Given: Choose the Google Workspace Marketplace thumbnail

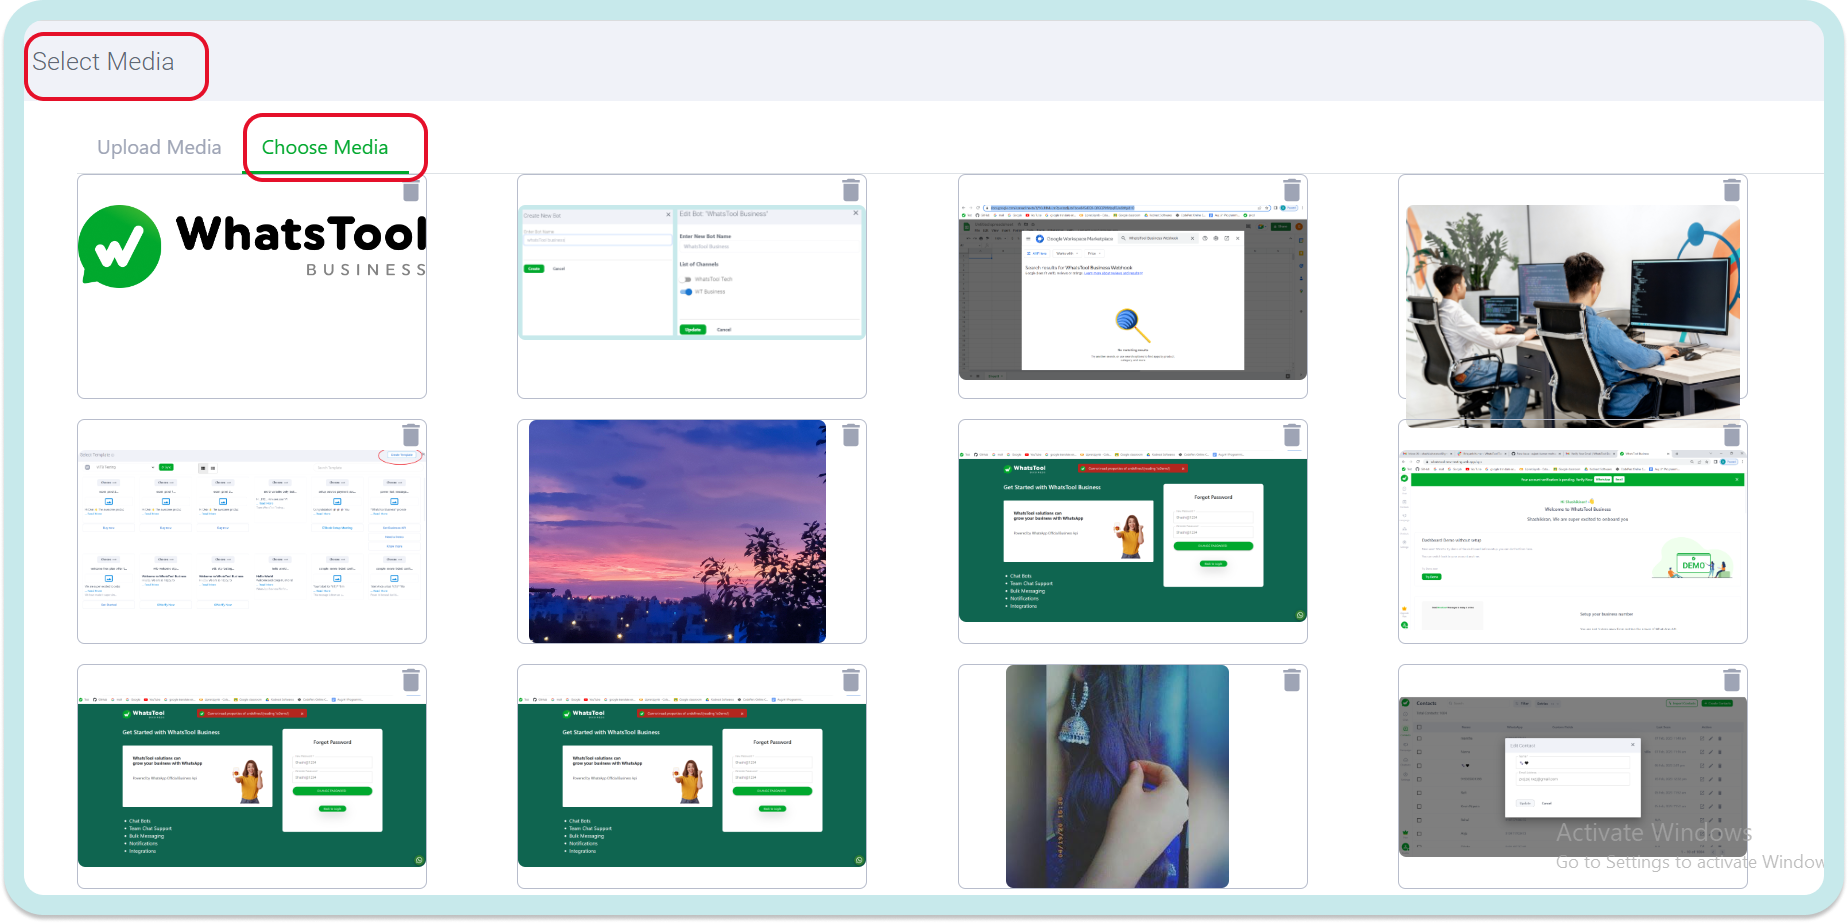Looking at the screenshot, I should tap(1132, 292).
